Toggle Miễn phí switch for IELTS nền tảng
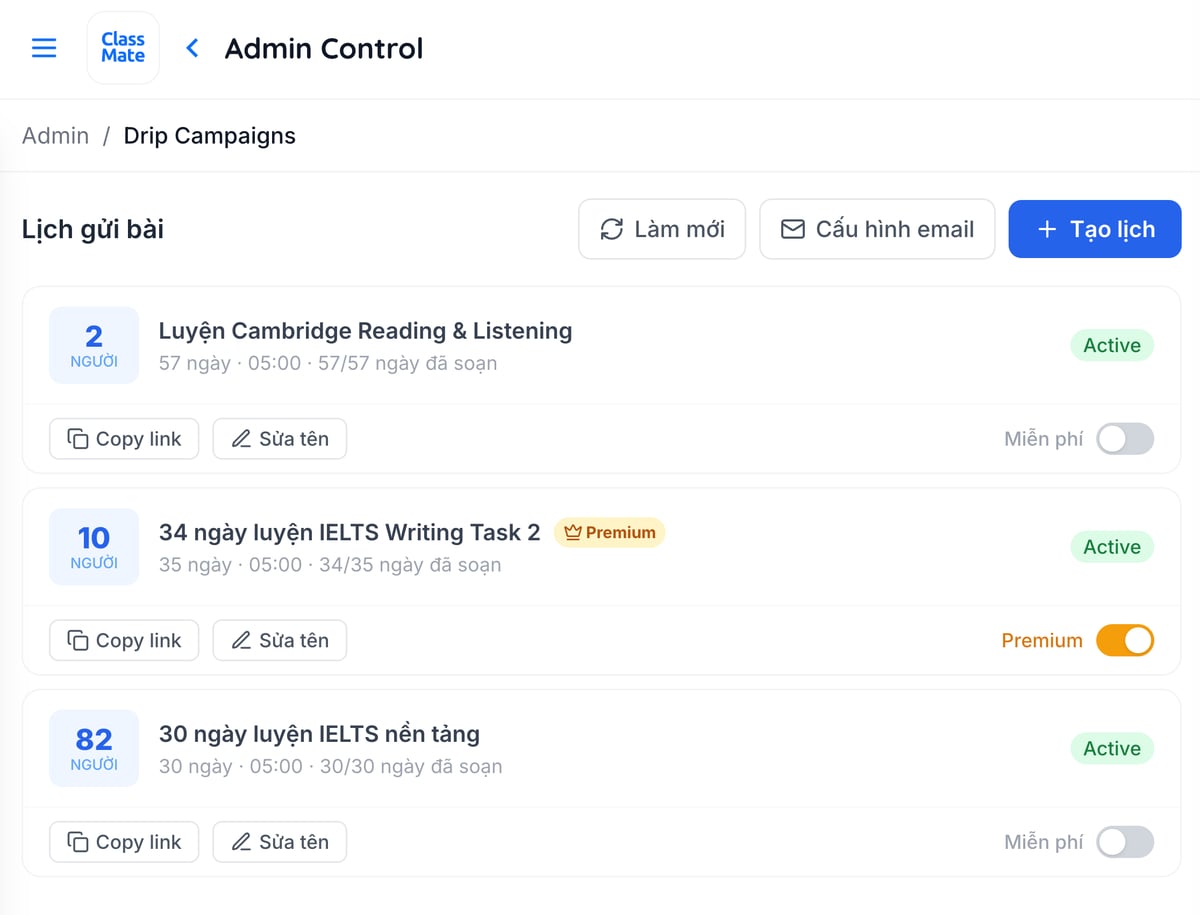The height and width of the screenshot is (915, 1200). click(x=1125, y=842)
